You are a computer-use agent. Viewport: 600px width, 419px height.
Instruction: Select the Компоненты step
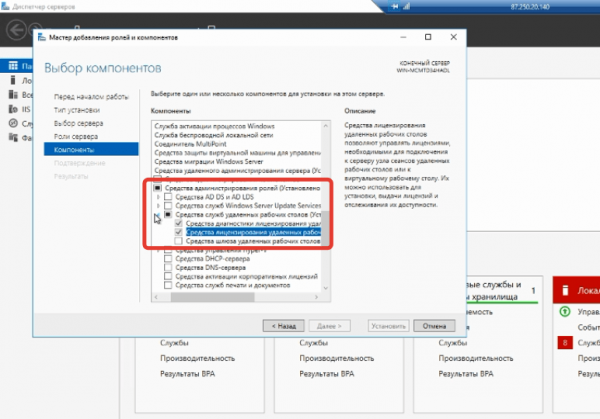[x=91, y=149]
